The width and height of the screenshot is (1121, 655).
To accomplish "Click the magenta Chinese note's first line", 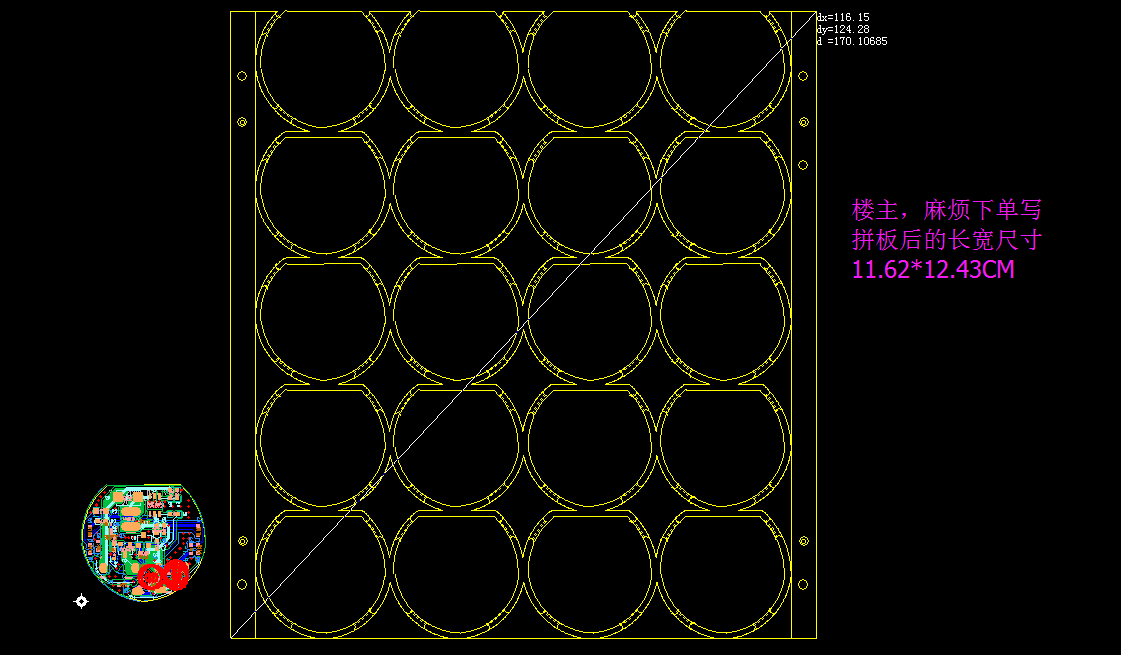I will [x=946, y=210].
